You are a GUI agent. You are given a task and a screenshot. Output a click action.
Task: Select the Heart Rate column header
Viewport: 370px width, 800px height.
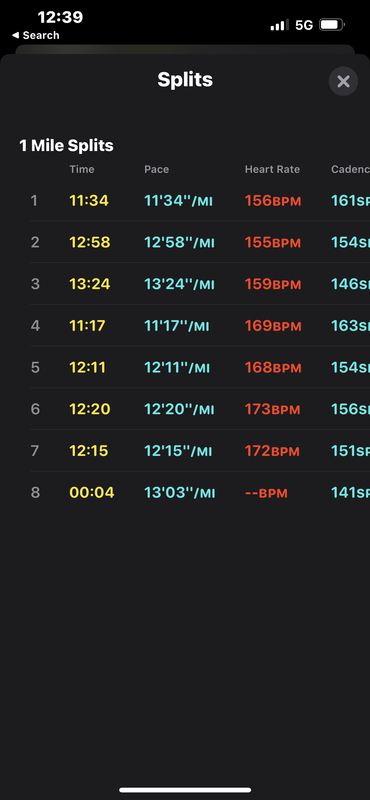[x=272, y=169]
